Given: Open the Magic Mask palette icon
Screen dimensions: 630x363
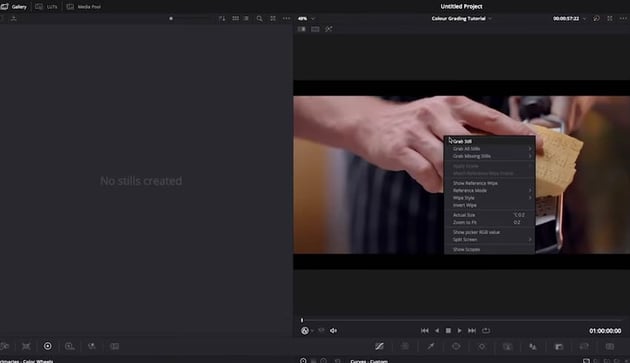Looking at the screenshot, I should click(507, 346).
